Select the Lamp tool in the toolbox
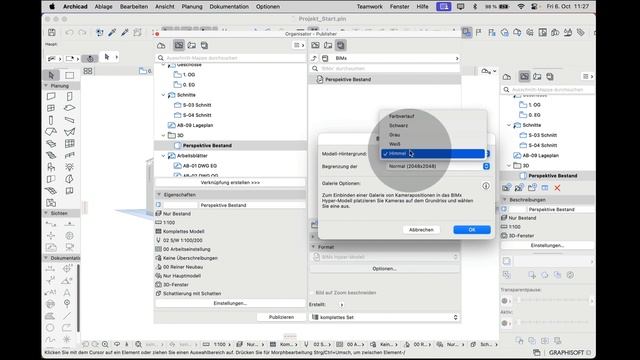The width and height of the screenshot is (640, 360). click(x=70, y=167)
